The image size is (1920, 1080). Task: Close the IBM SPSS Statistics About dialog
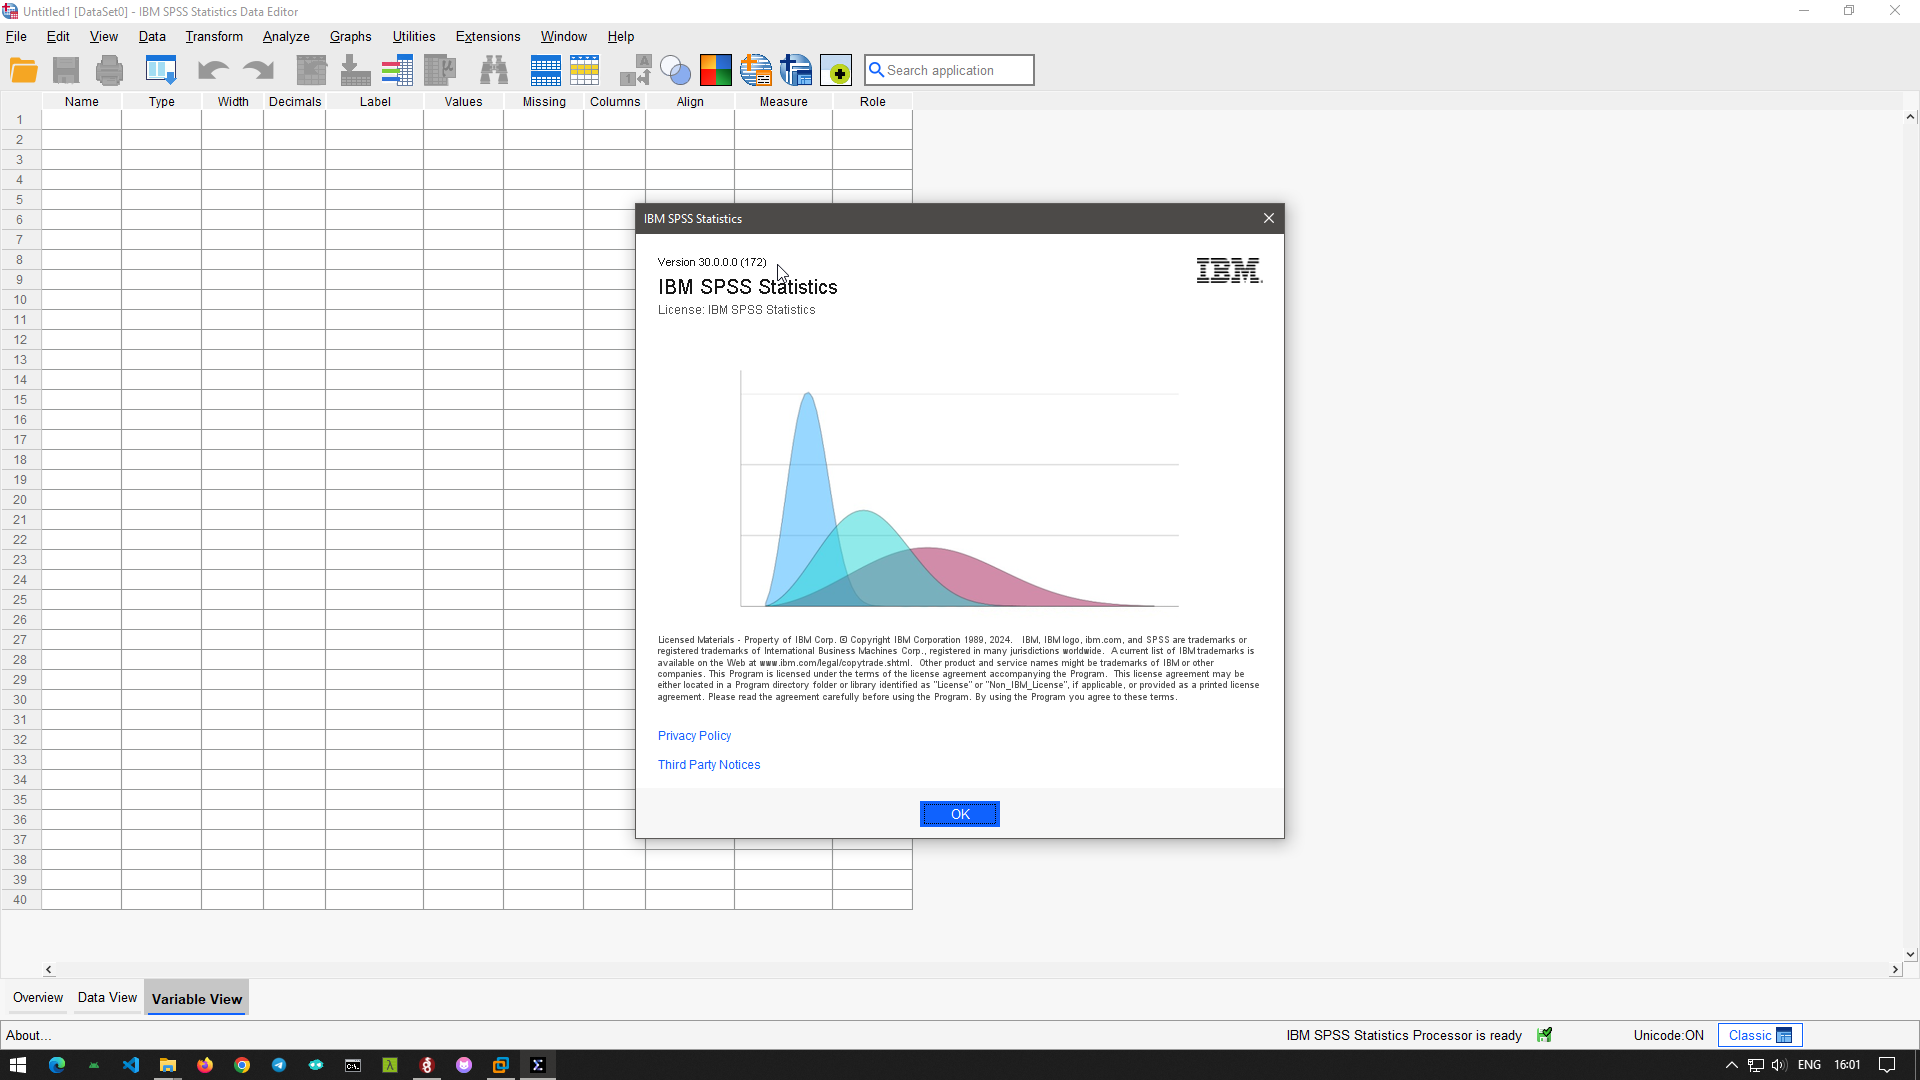[1269, 218]
